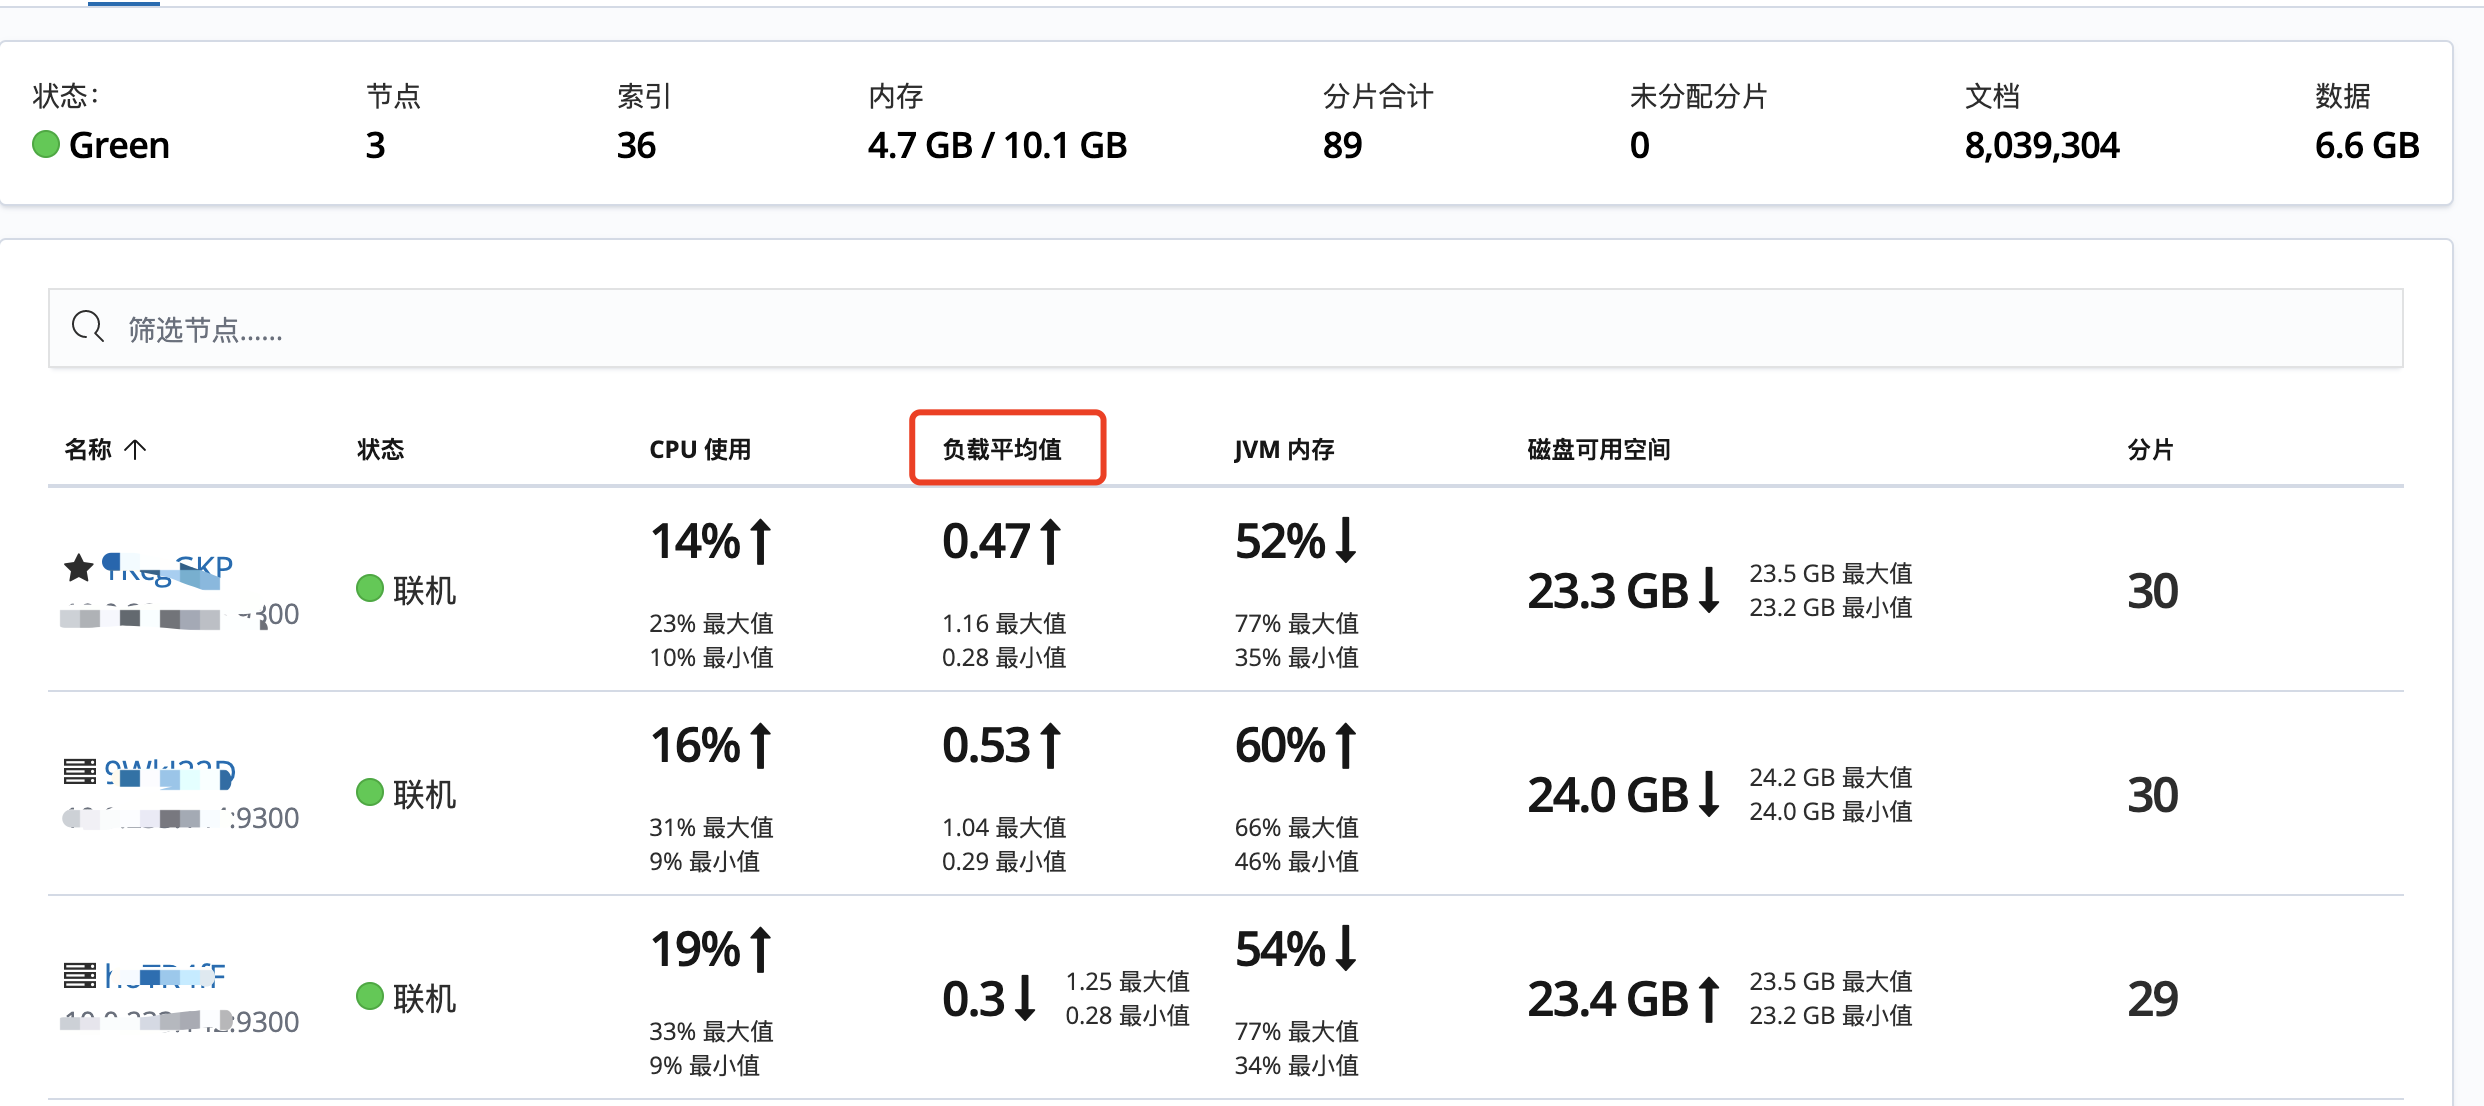Screen dimensions: 2484x1106
Task: Click down arrow next to 24.0 GB
Action: [1709, 794]
